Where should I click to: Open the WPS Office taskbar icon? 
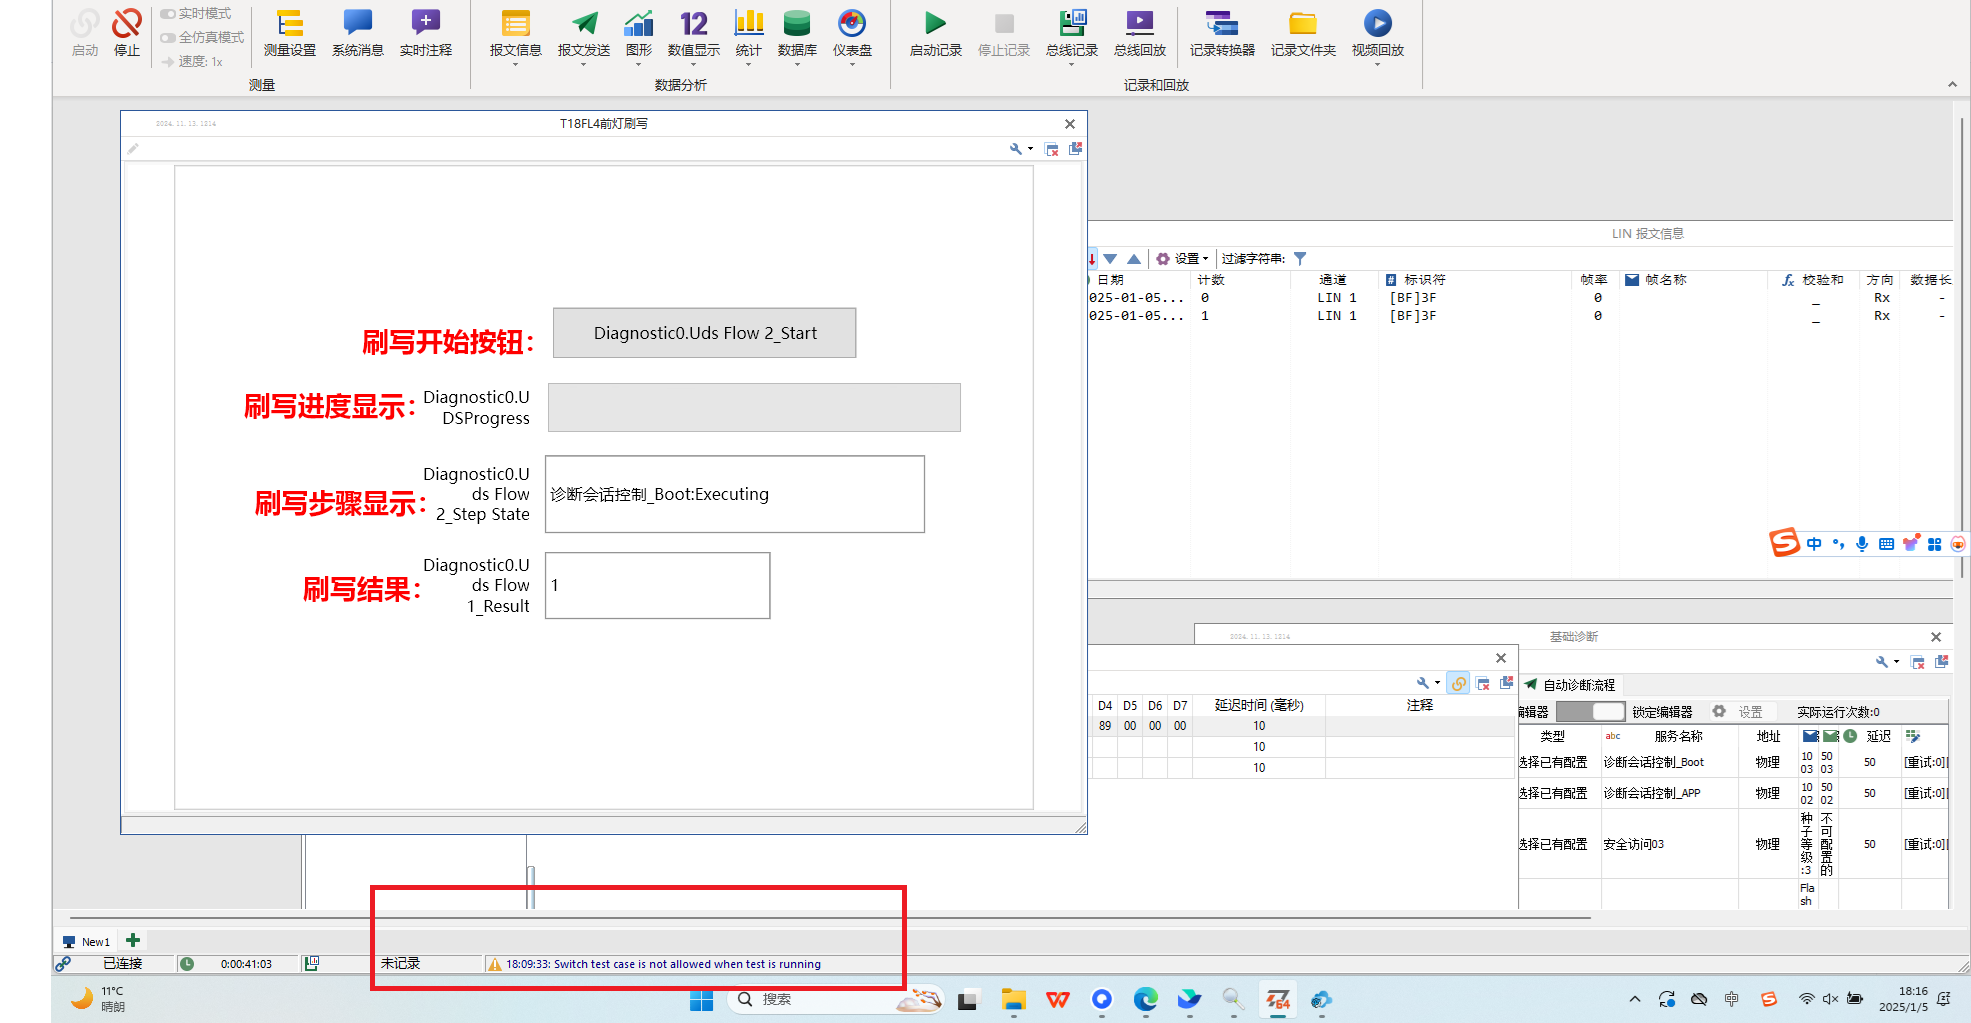[1058, 1000]
